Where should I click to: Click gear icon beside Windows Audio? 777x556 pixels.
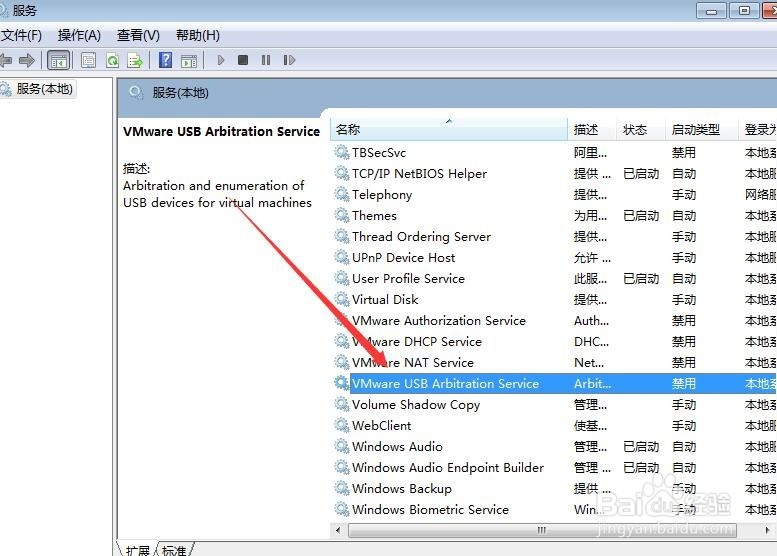(x=341, y=446)
